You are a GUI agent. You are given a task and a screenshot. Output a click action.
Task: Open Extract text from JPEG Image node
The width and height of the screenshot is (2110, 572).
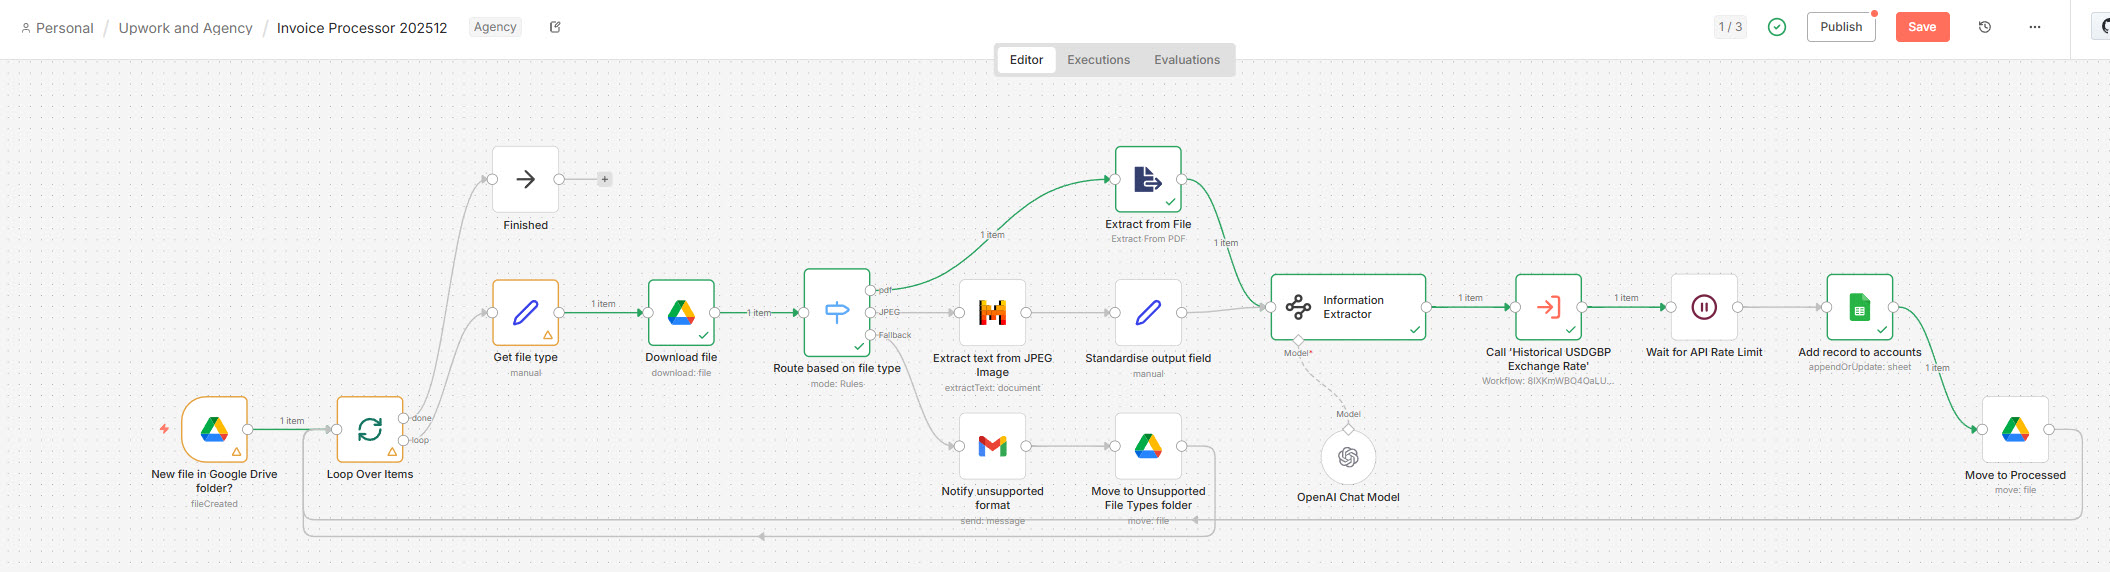click(992, 313)
